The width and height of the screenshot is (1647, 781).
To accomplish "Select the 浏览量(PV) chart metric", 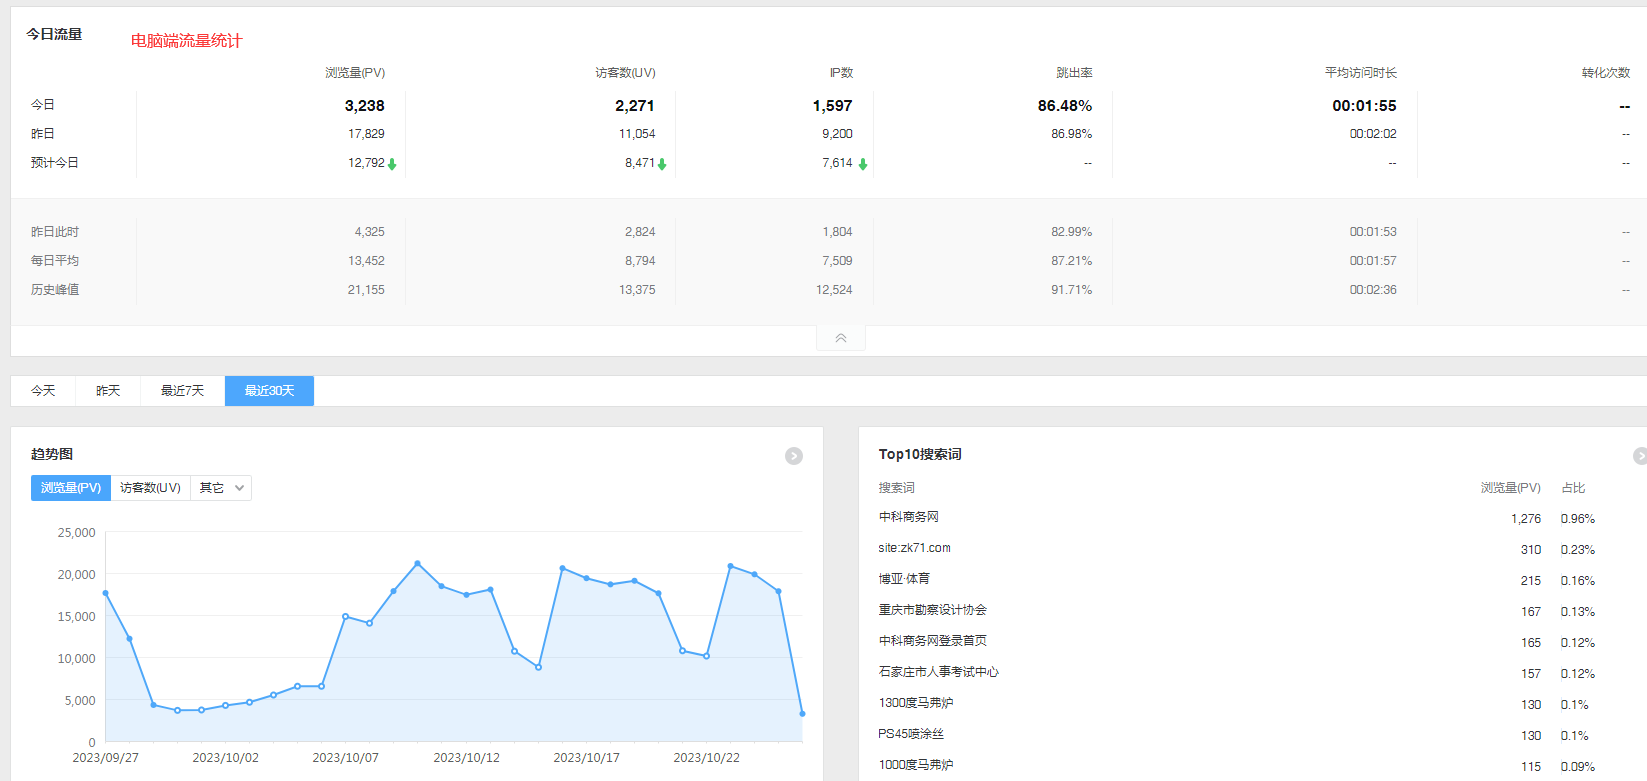I will [x=71, y=488].
